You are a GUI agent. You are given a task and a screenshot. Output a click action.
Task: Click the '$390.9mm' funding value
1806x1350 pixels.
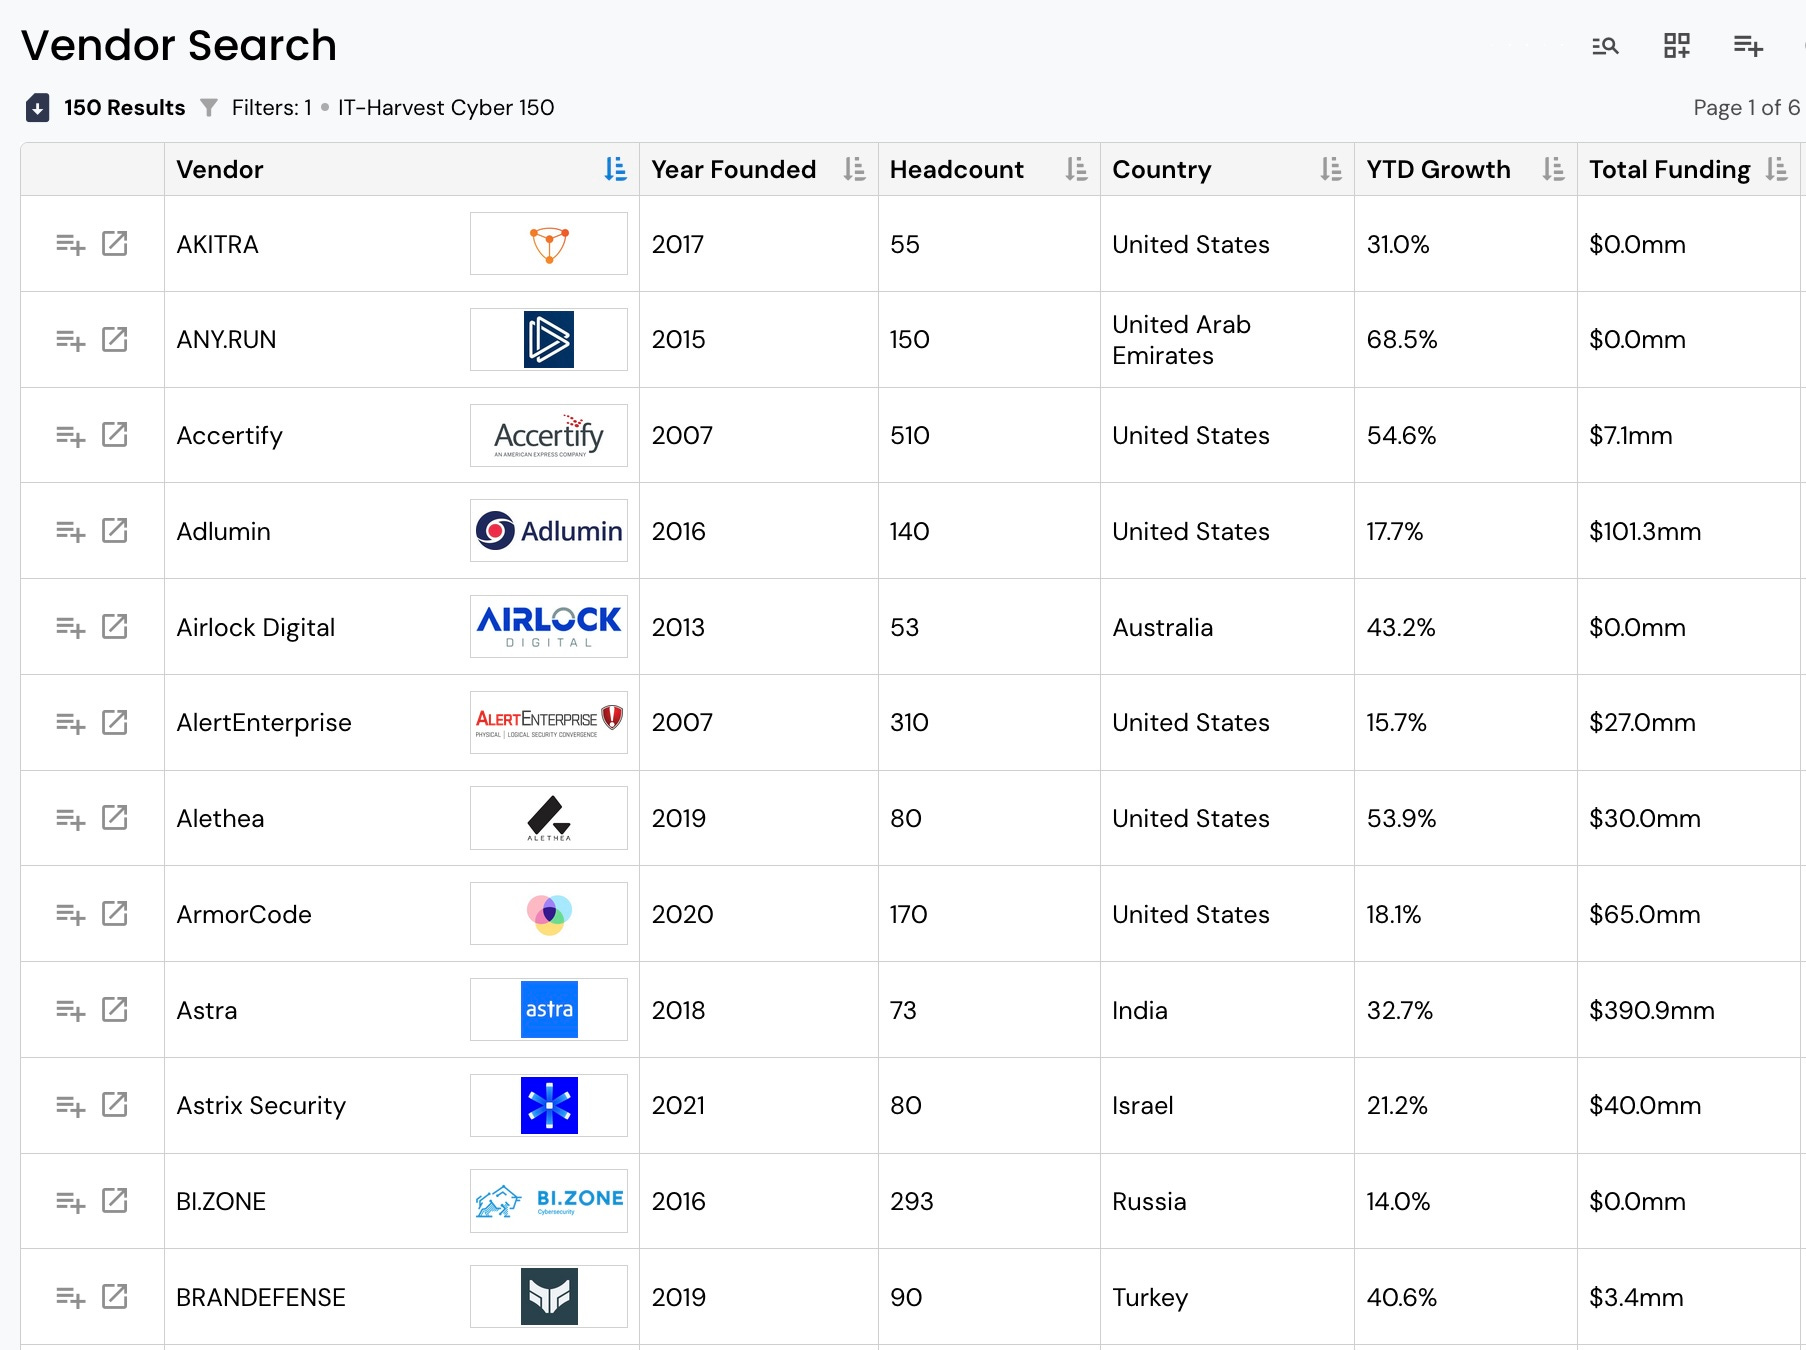coord(1652,1010)
